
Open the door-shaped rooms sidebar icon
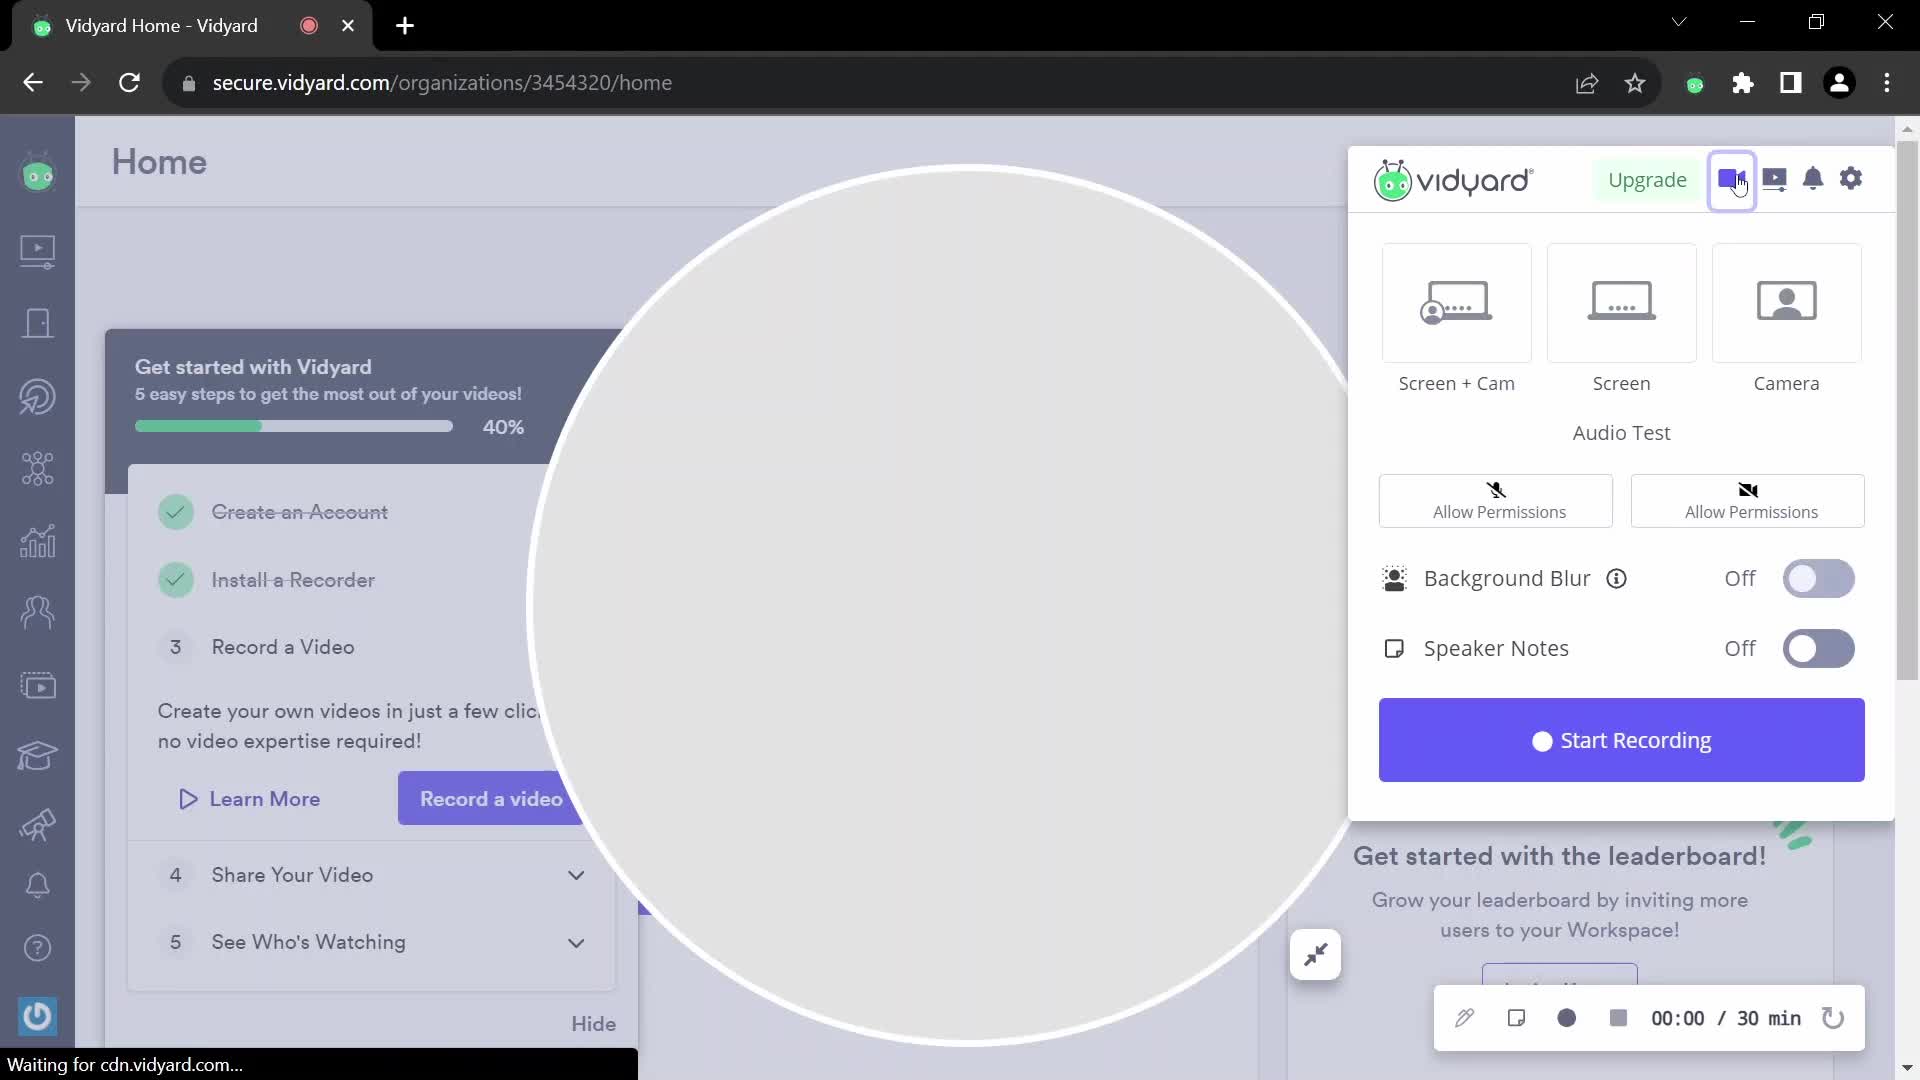[x=38, y=323]
